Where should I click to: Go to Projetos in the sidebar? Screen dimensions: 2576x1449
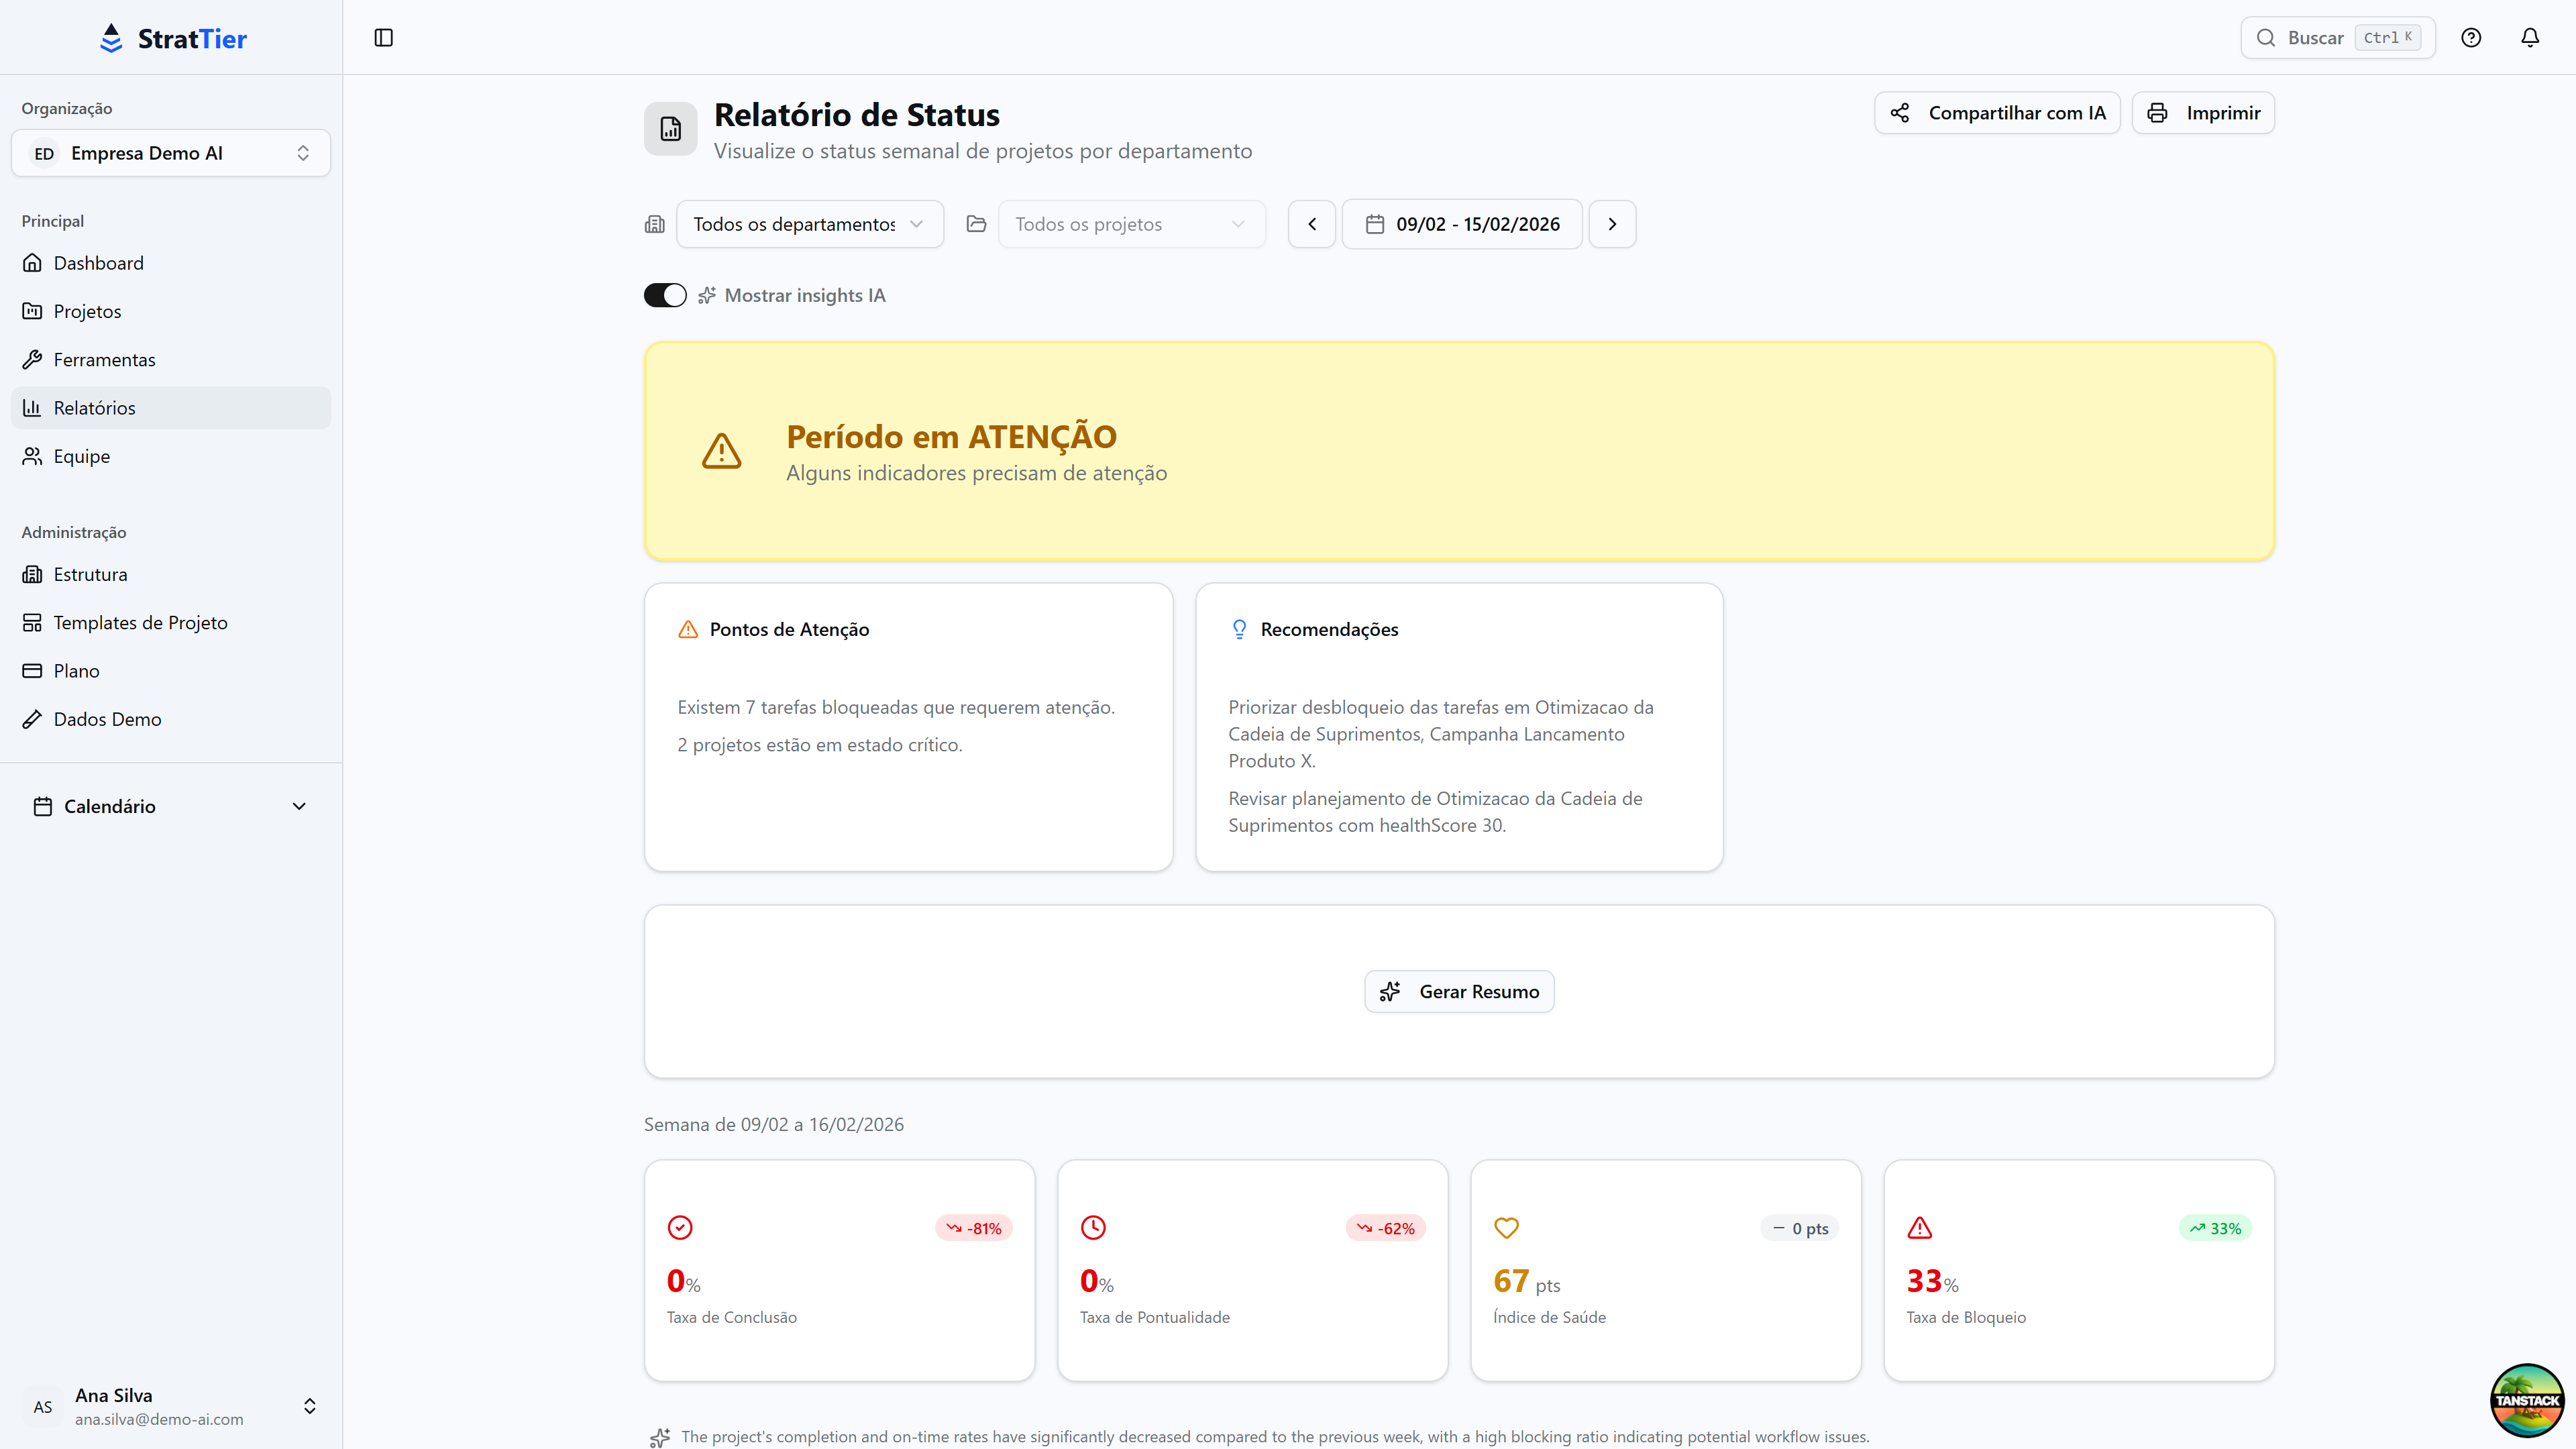(x=87, y=310)
